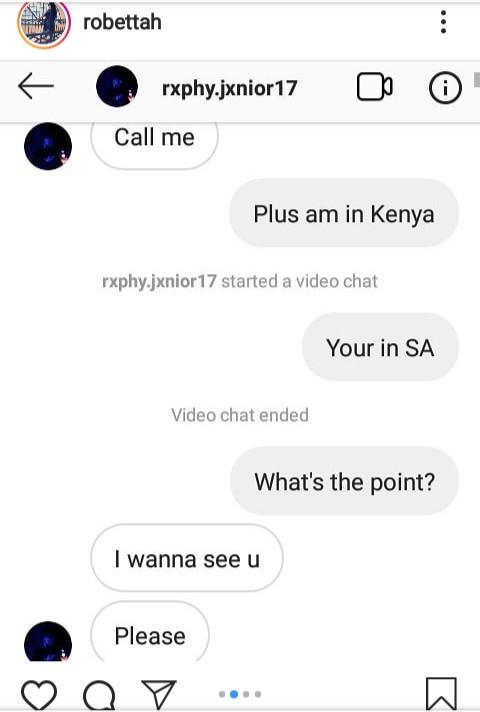Tap rxphy.jxnior17 name in chat header

pos(229,88)
